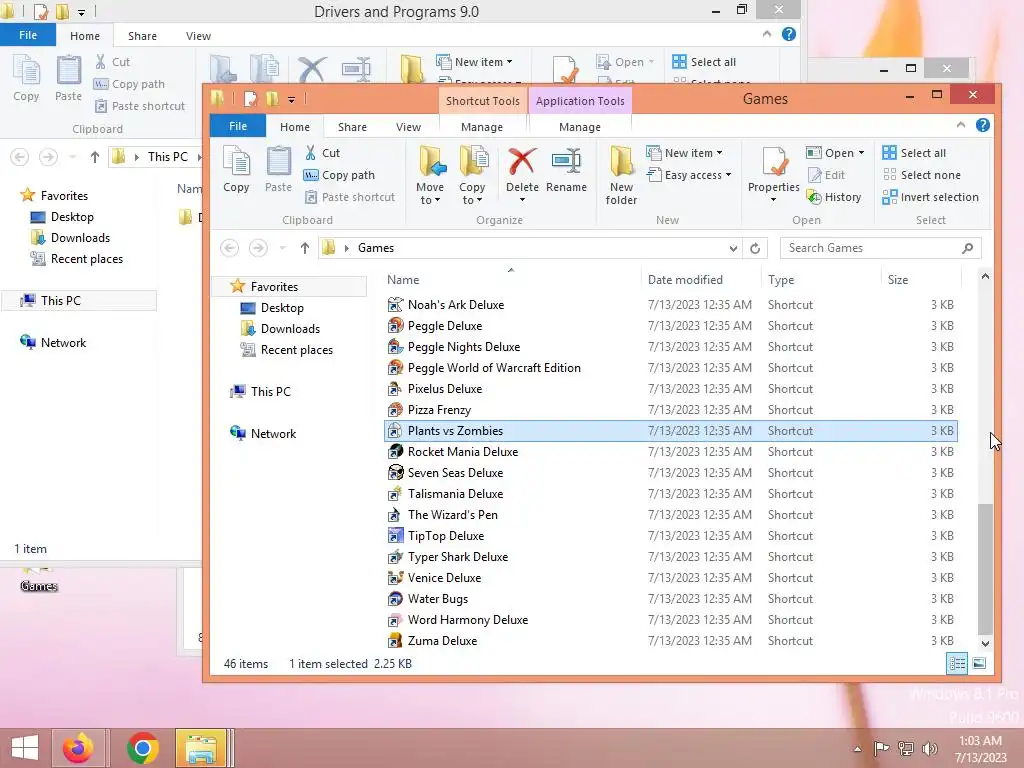Sort by the Date modified column
Screen dimensions: 1024x768
tap(685, 280)
